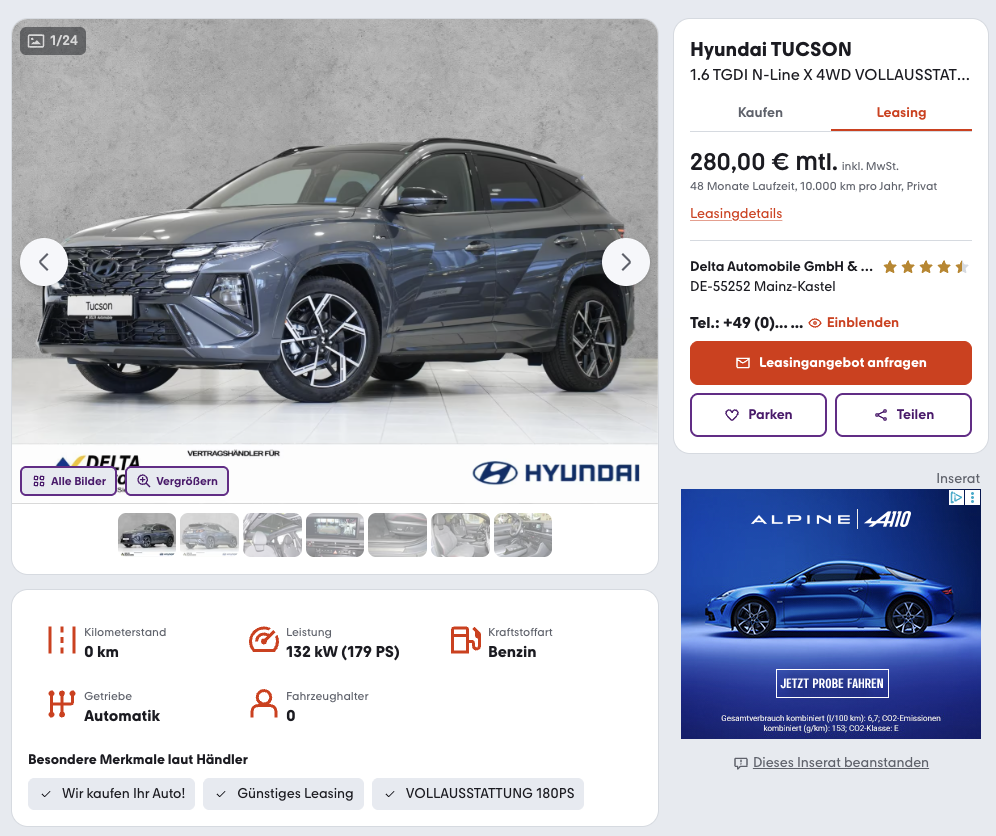The image size is (996, 836).
Task: Click the Hyundai logo in dealer banner
Action: point(556,473)
